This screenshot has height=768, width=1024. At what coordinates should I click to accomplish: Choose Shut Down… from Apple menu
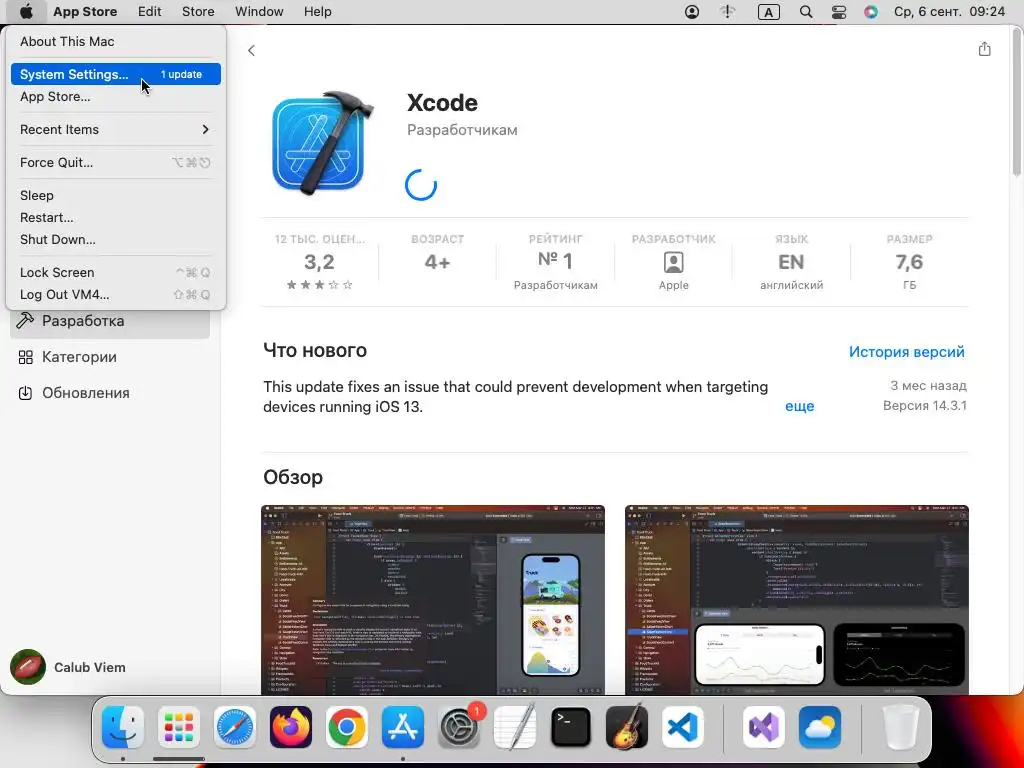(x=116, y=239)
